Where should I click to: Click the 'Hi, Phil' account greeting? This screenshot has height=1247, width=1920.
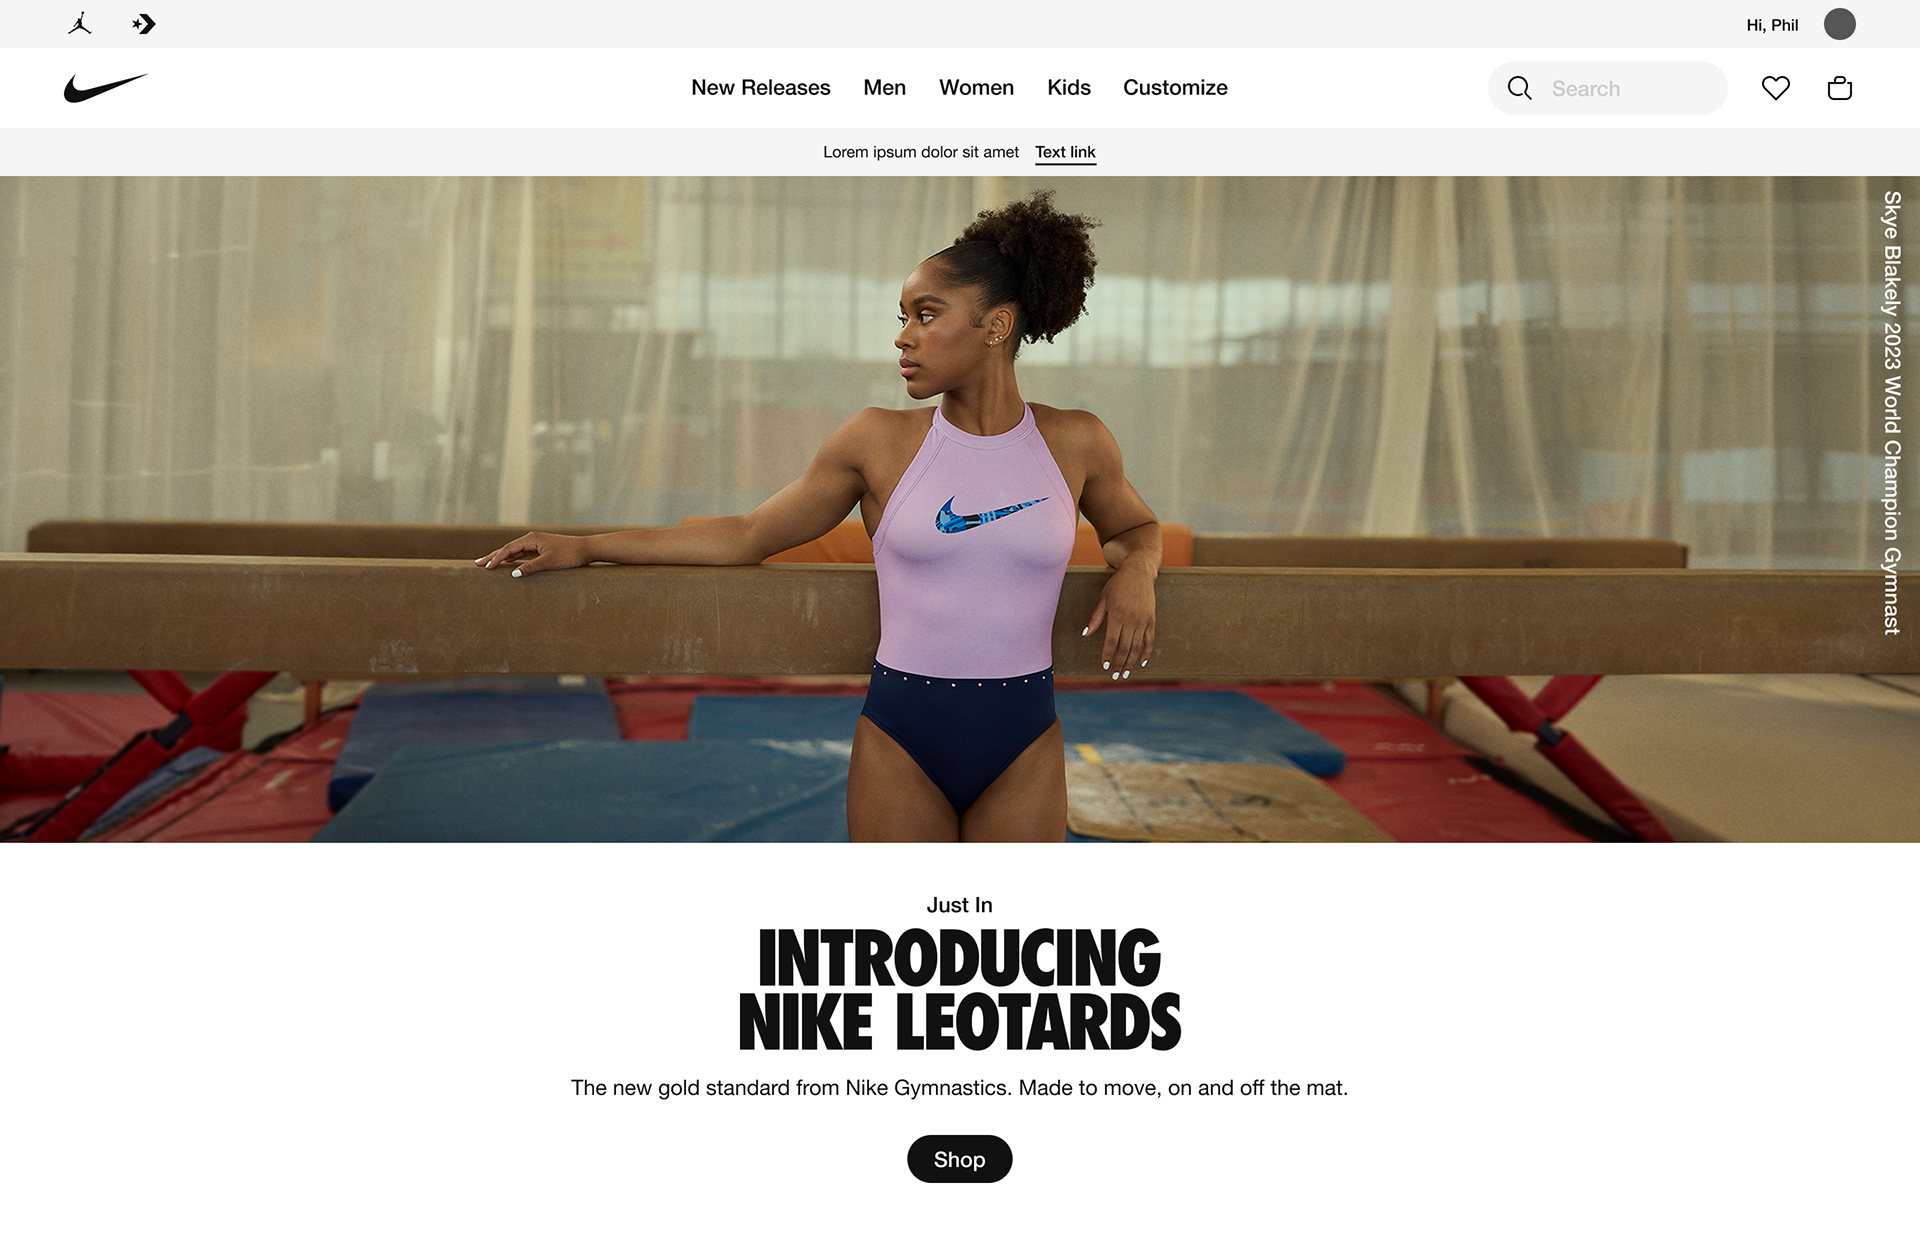pyautogui.click(x=1772, y=25)
